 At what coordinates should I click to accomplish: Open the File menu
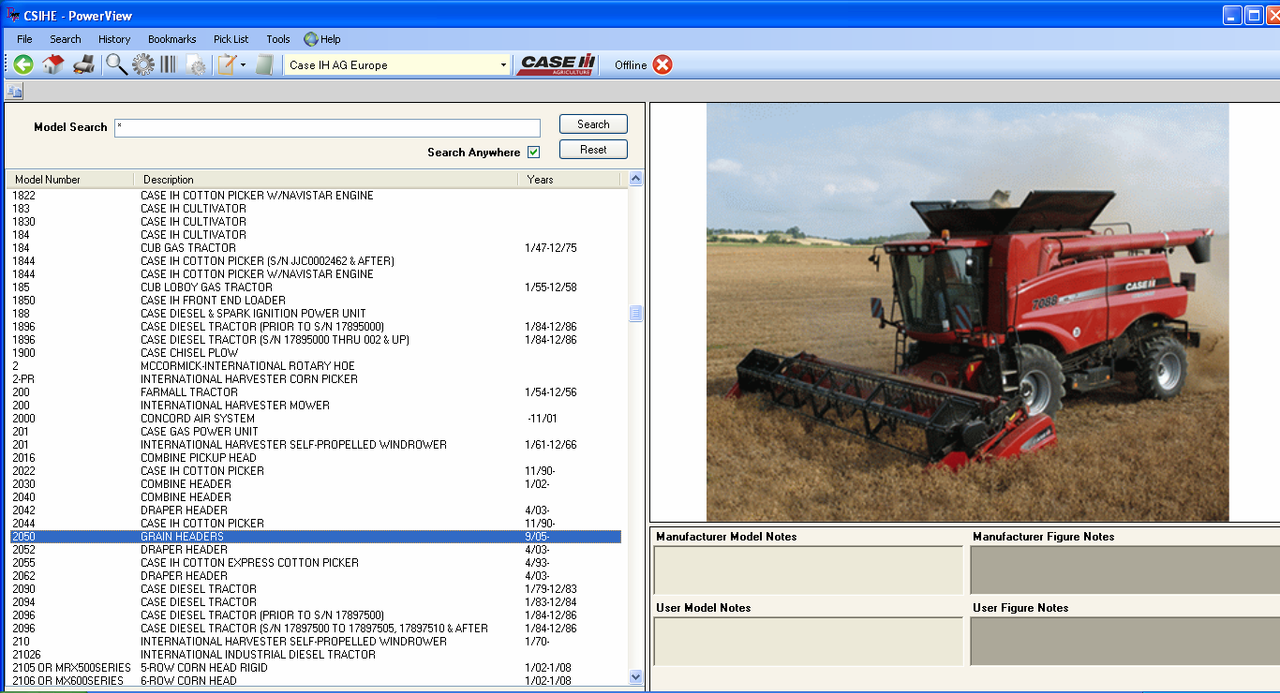pyautogui.click(x=24, y=39)
